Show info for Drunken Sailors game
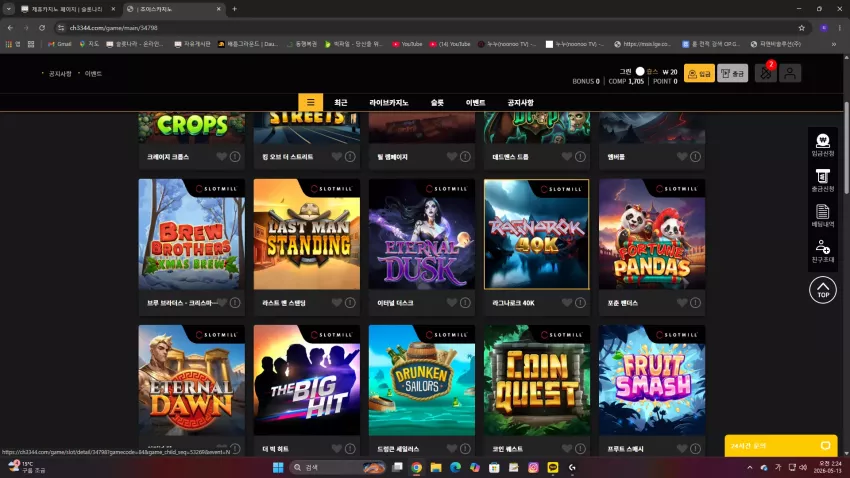Image resolution: width=850 pixels, height=478 pixels. click(x=465, y=449)
